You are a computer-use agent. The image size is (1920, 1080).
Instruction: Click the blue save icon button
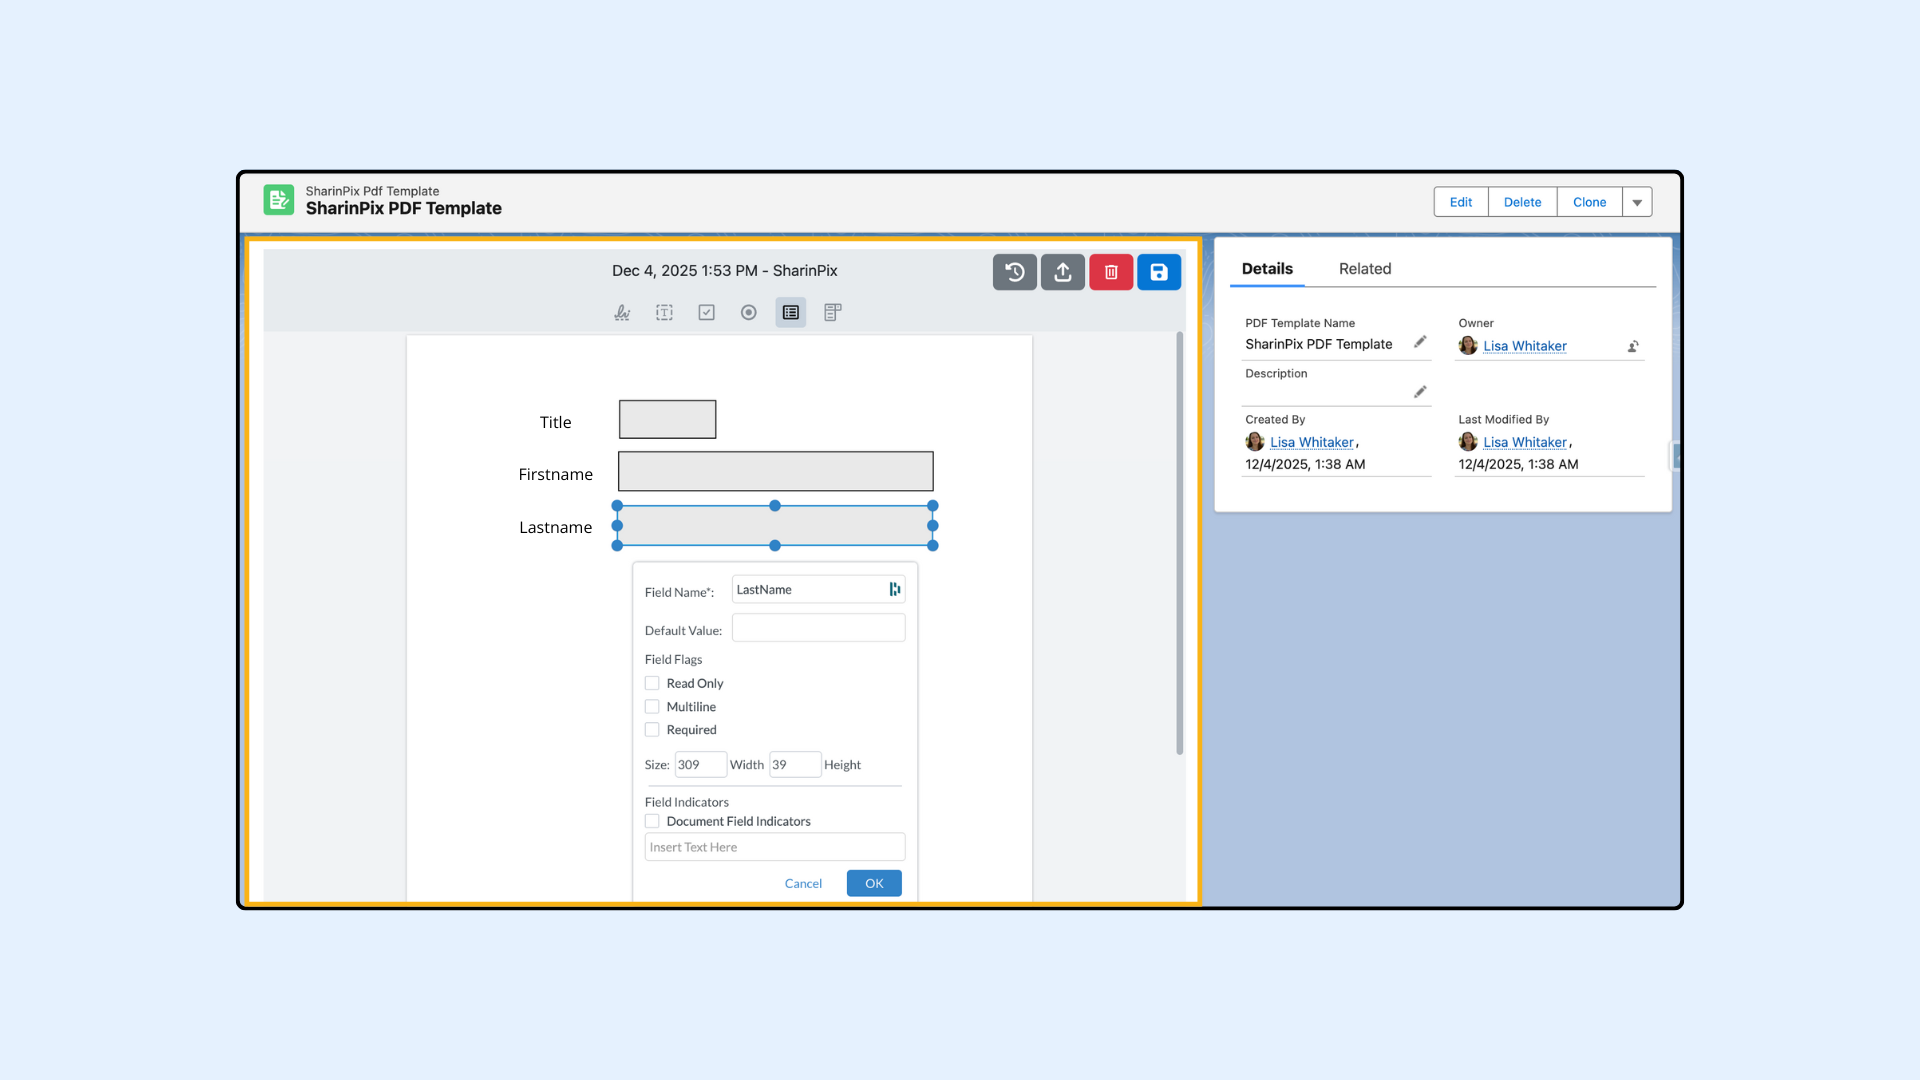pyautogui.click(x=1158, y=272)
